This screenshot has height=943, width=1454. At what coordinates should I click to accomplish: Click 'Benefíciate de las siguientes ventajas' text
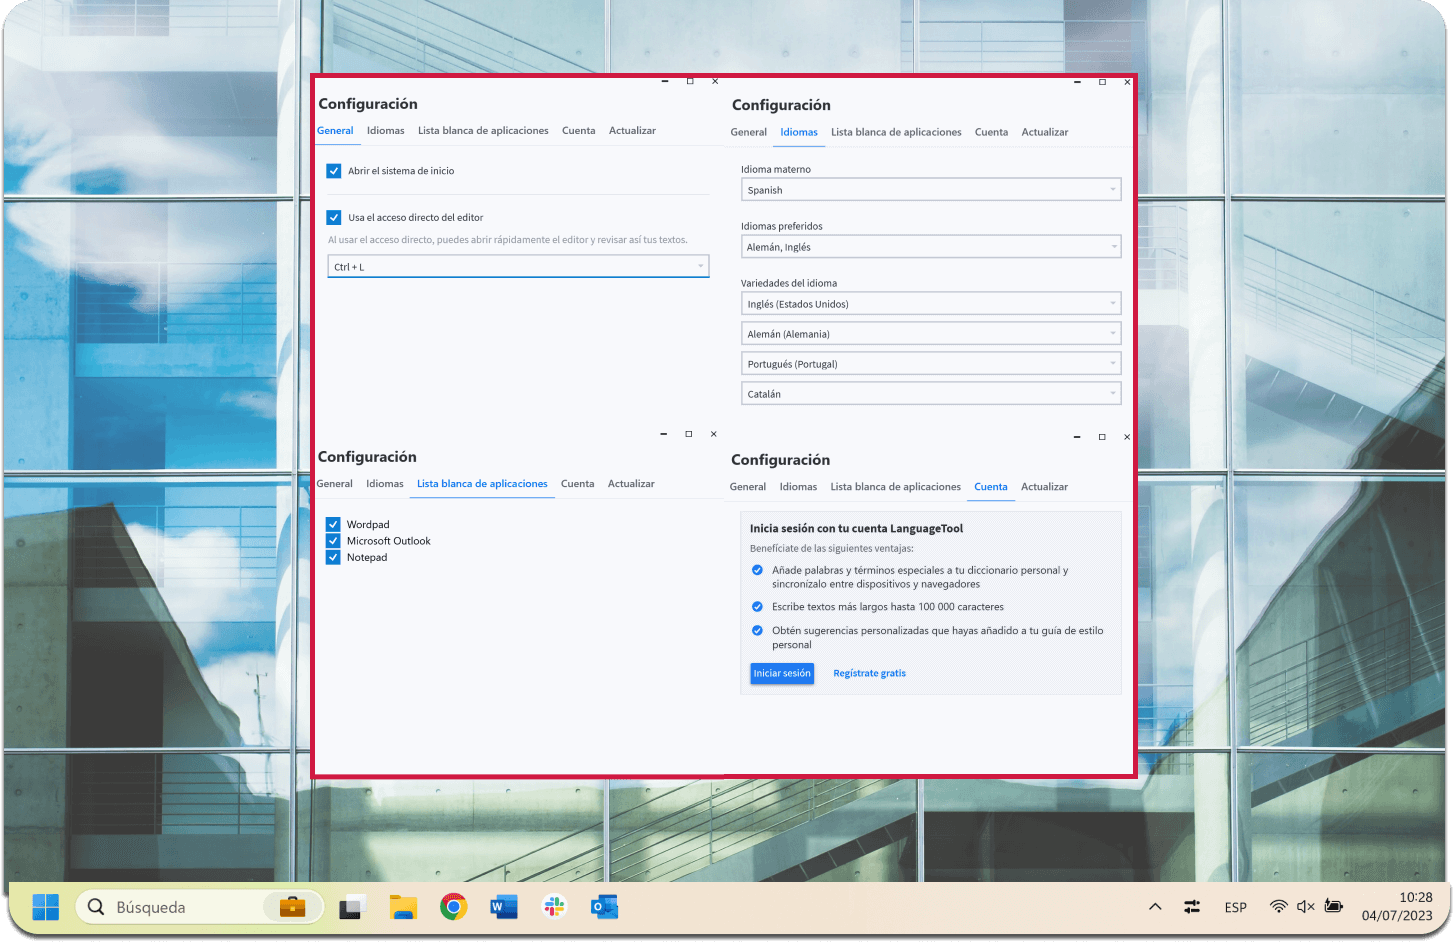tap(831, 548)
